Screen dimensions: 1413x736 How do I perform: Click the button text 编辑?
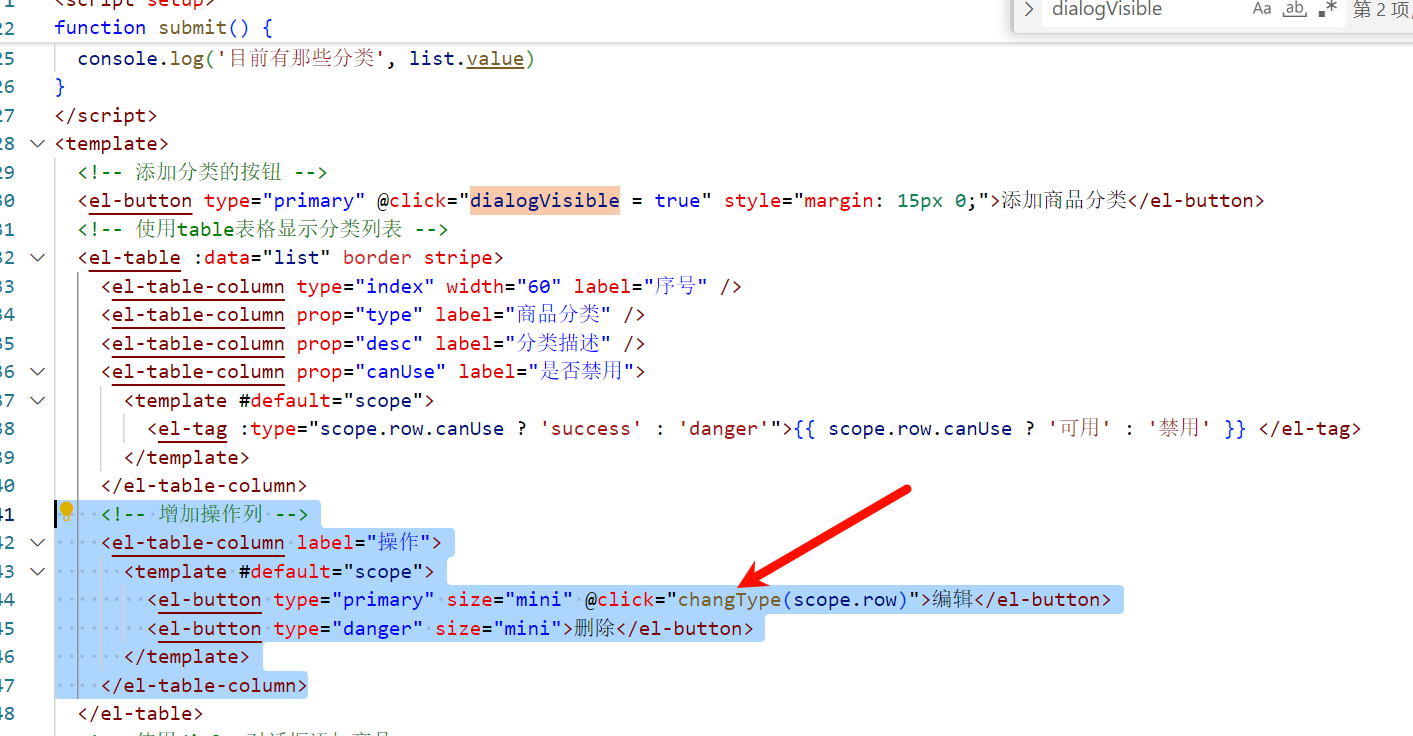(953, 599)
